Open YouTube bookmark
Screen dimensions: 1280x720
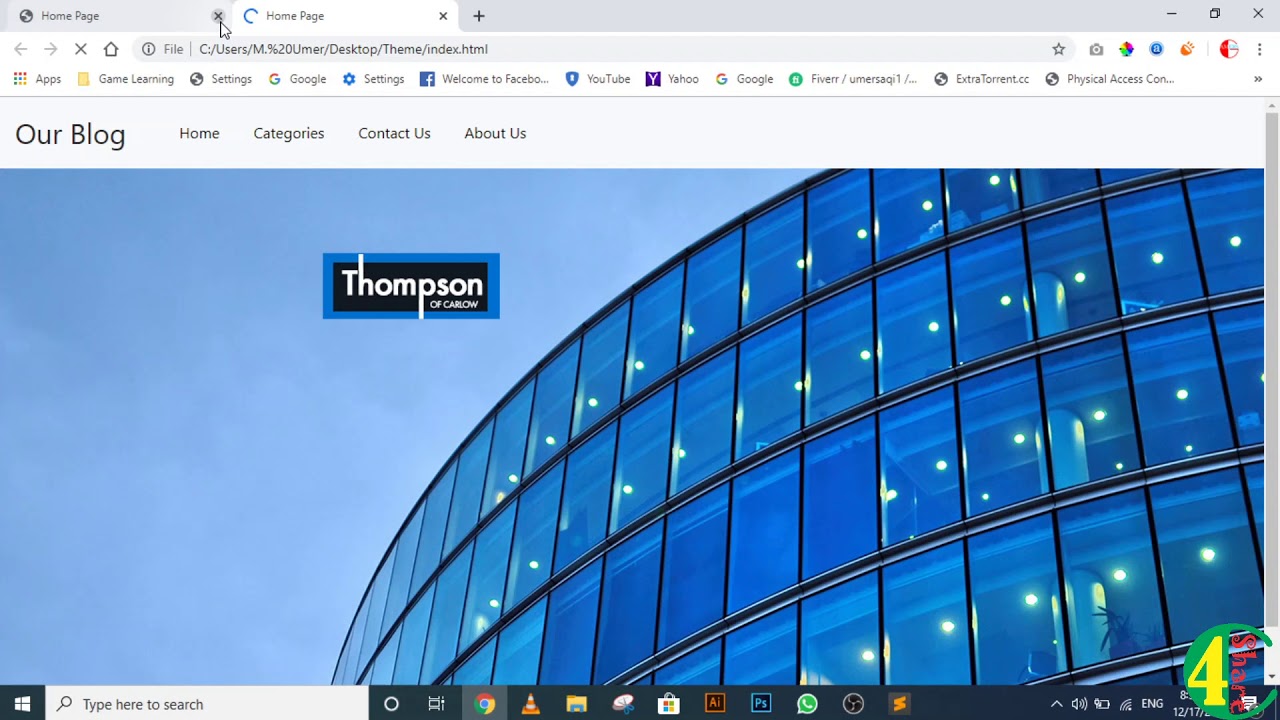point(598,79)
